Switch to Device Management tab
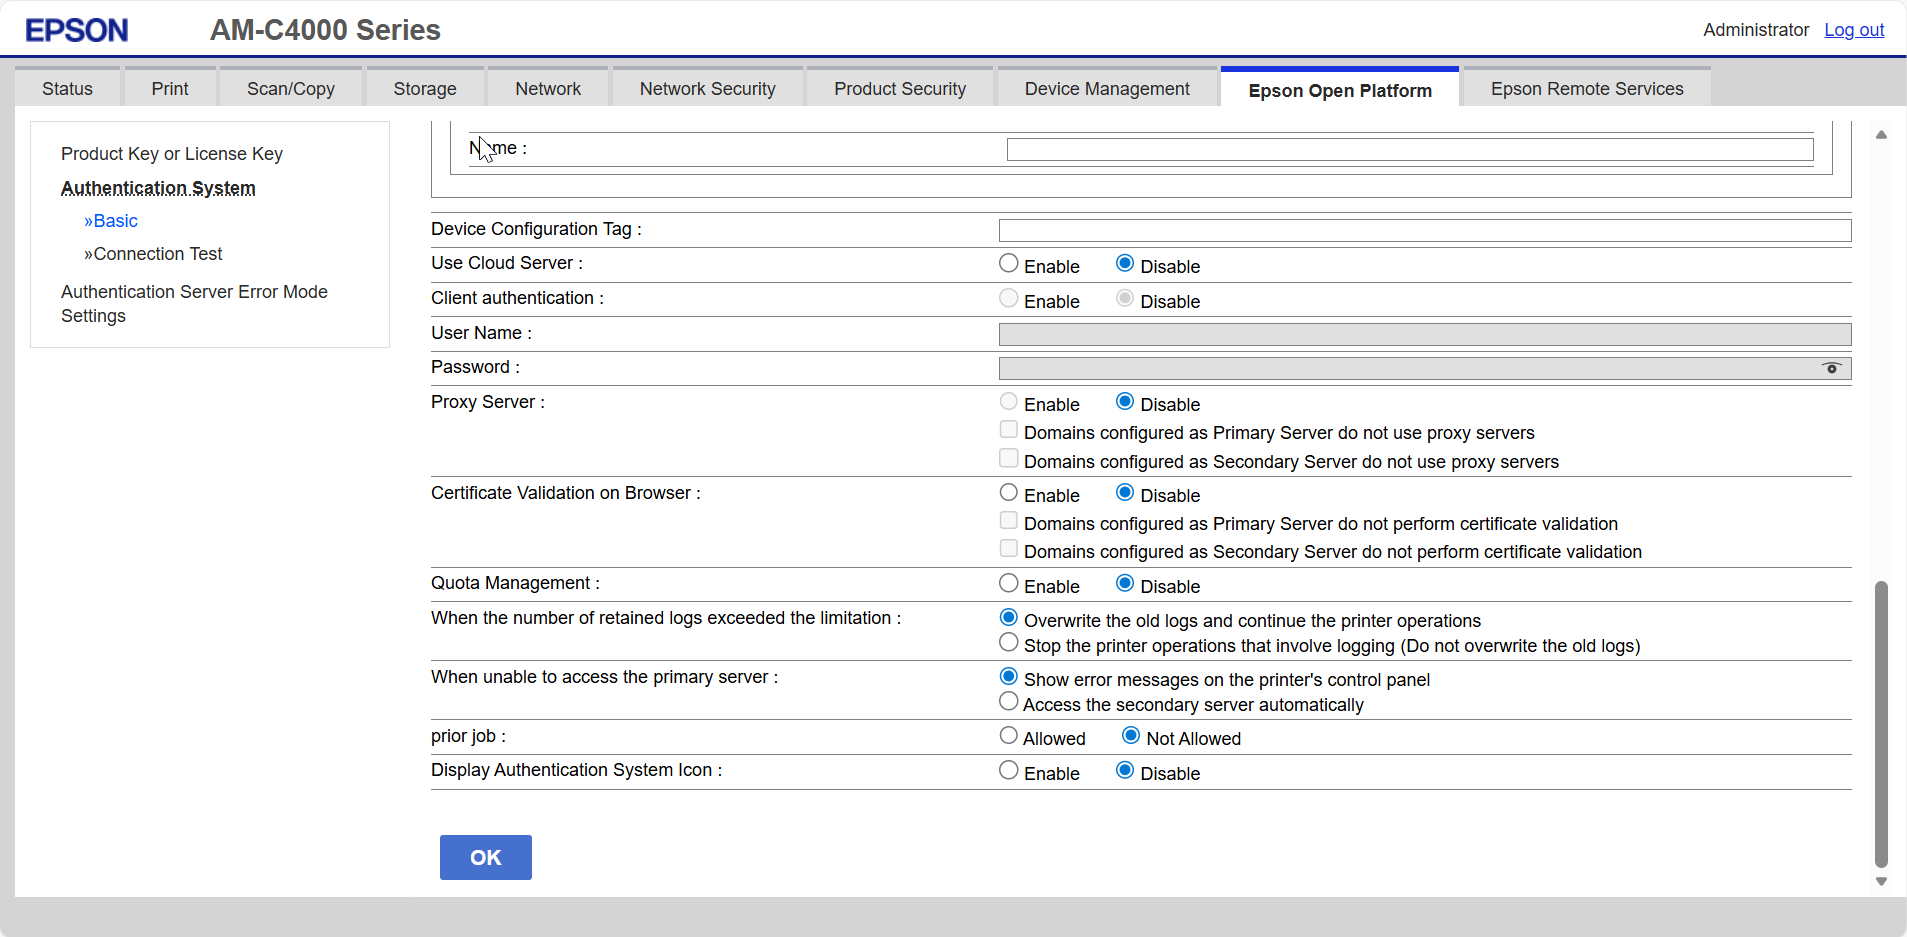Image resolution: width=1907 pixels, height=937 pixels. (1106, 89)
